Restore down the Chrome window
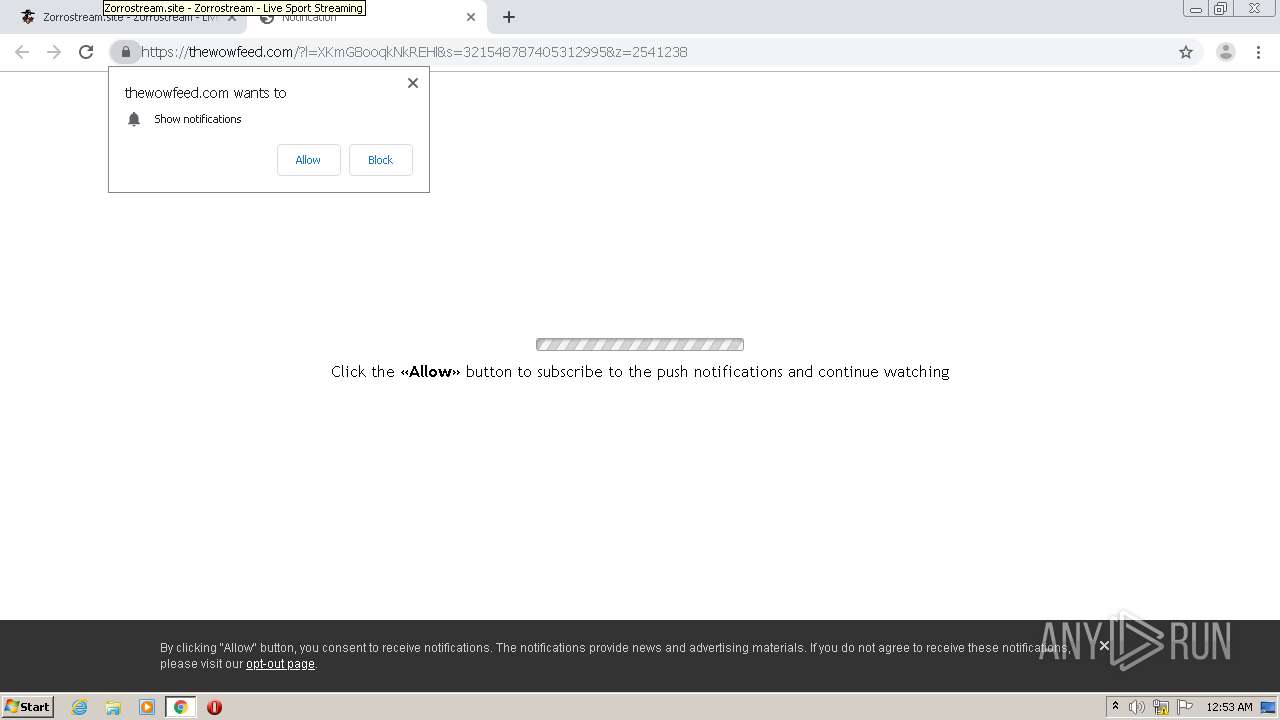1280x720 pixels. pos(1221,9)
